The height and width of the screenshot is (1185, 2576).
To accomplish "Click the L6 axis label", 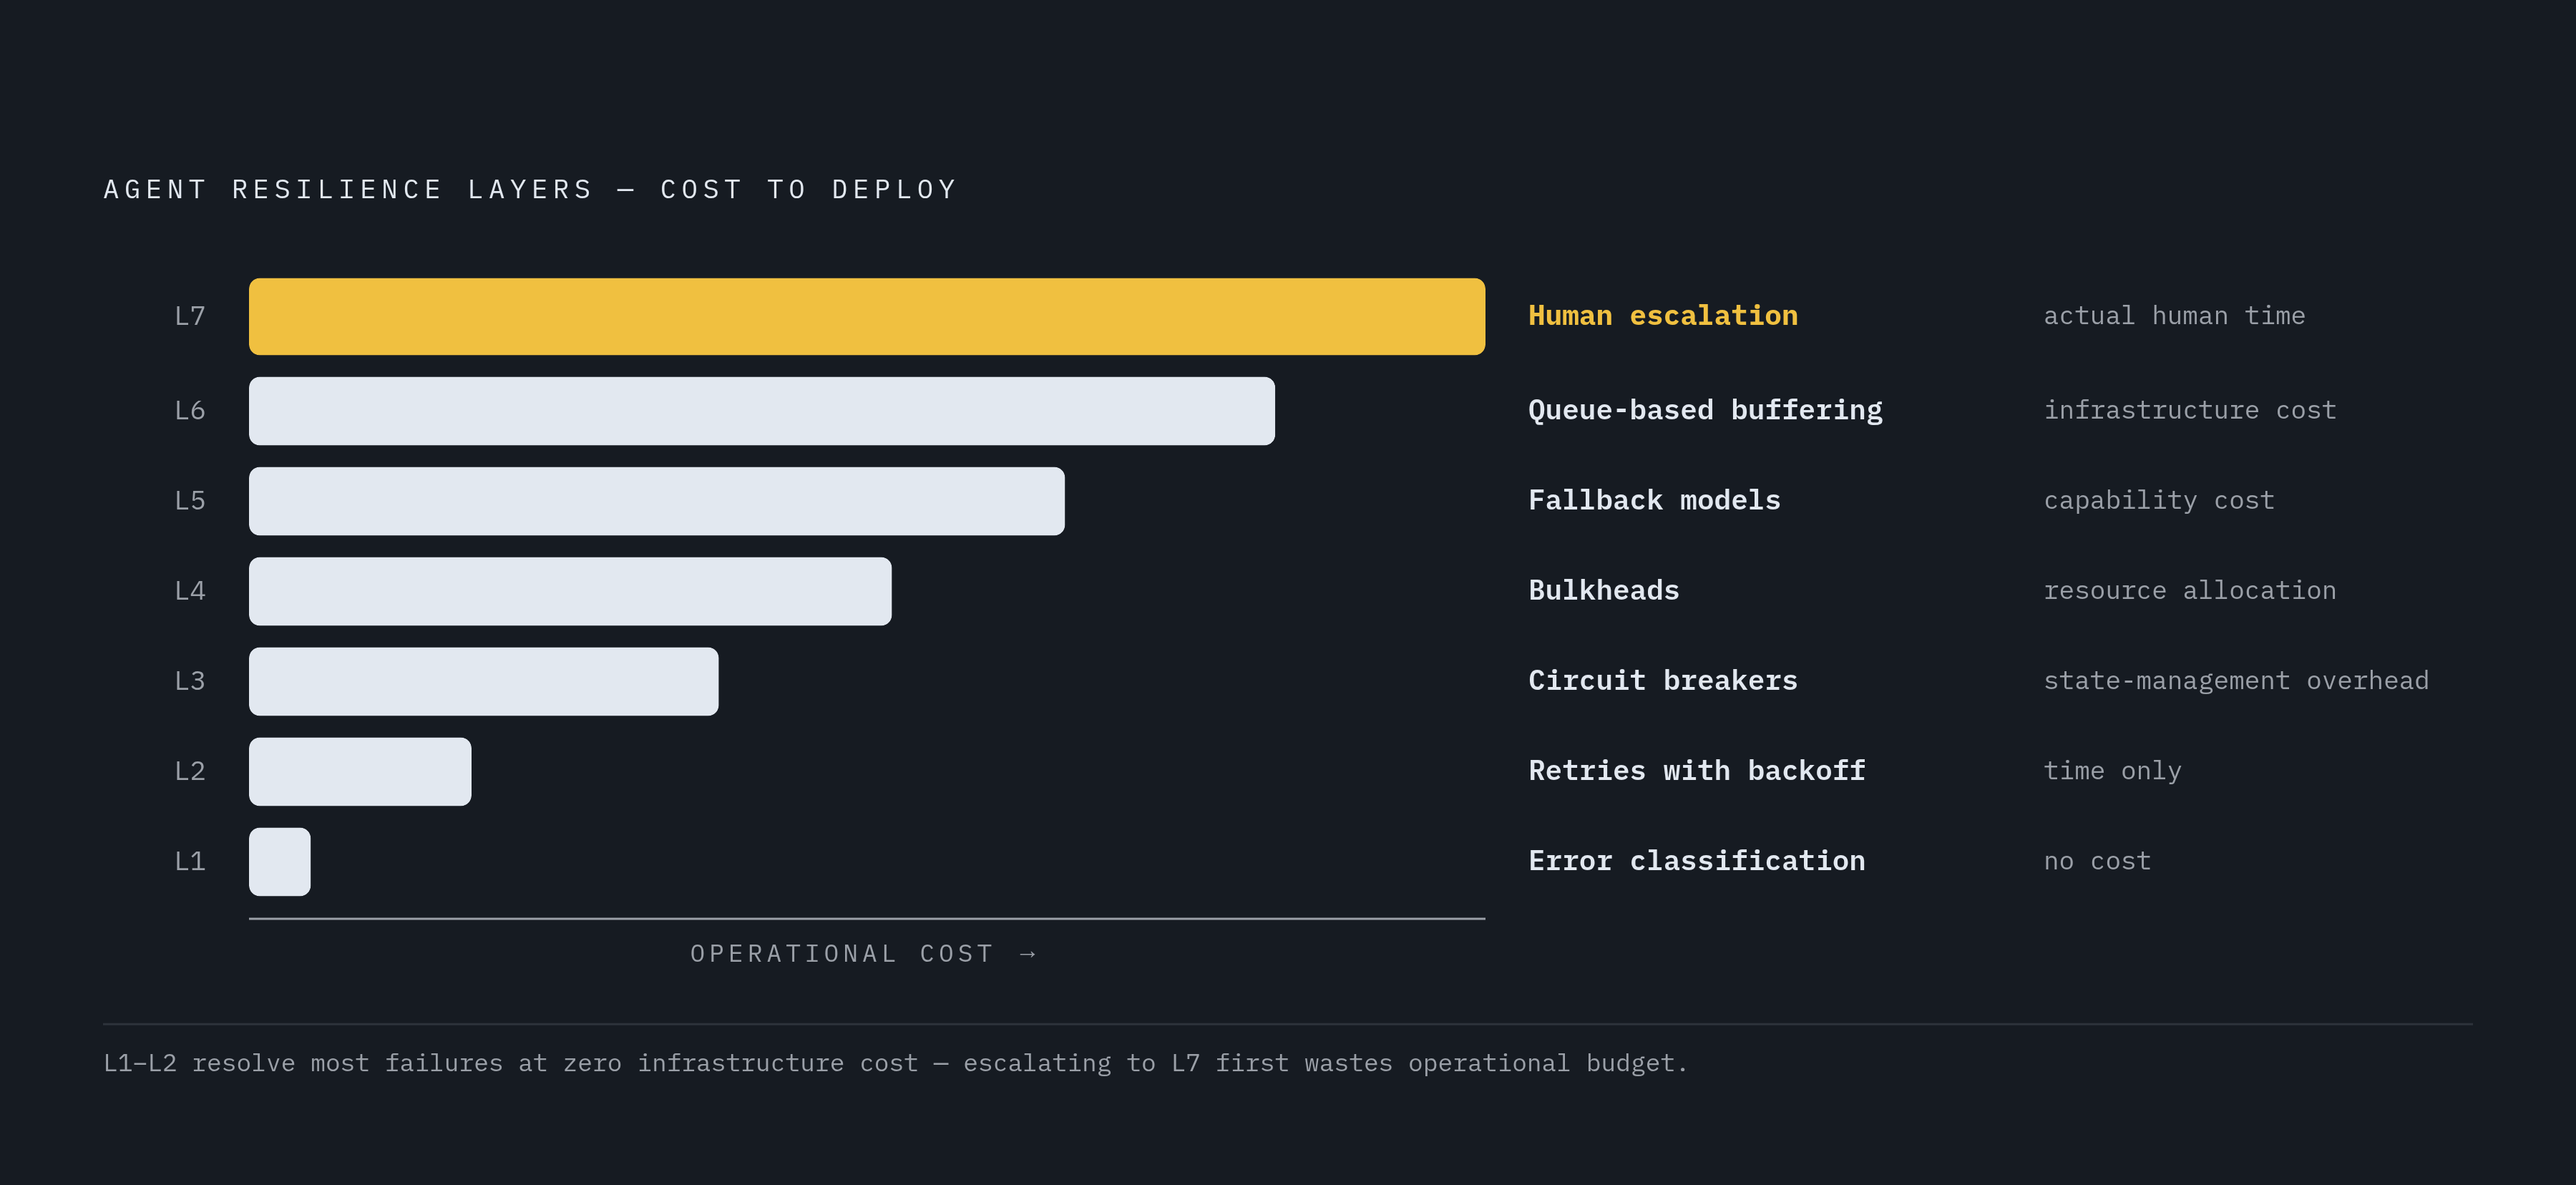I will [x=190, y=411].
